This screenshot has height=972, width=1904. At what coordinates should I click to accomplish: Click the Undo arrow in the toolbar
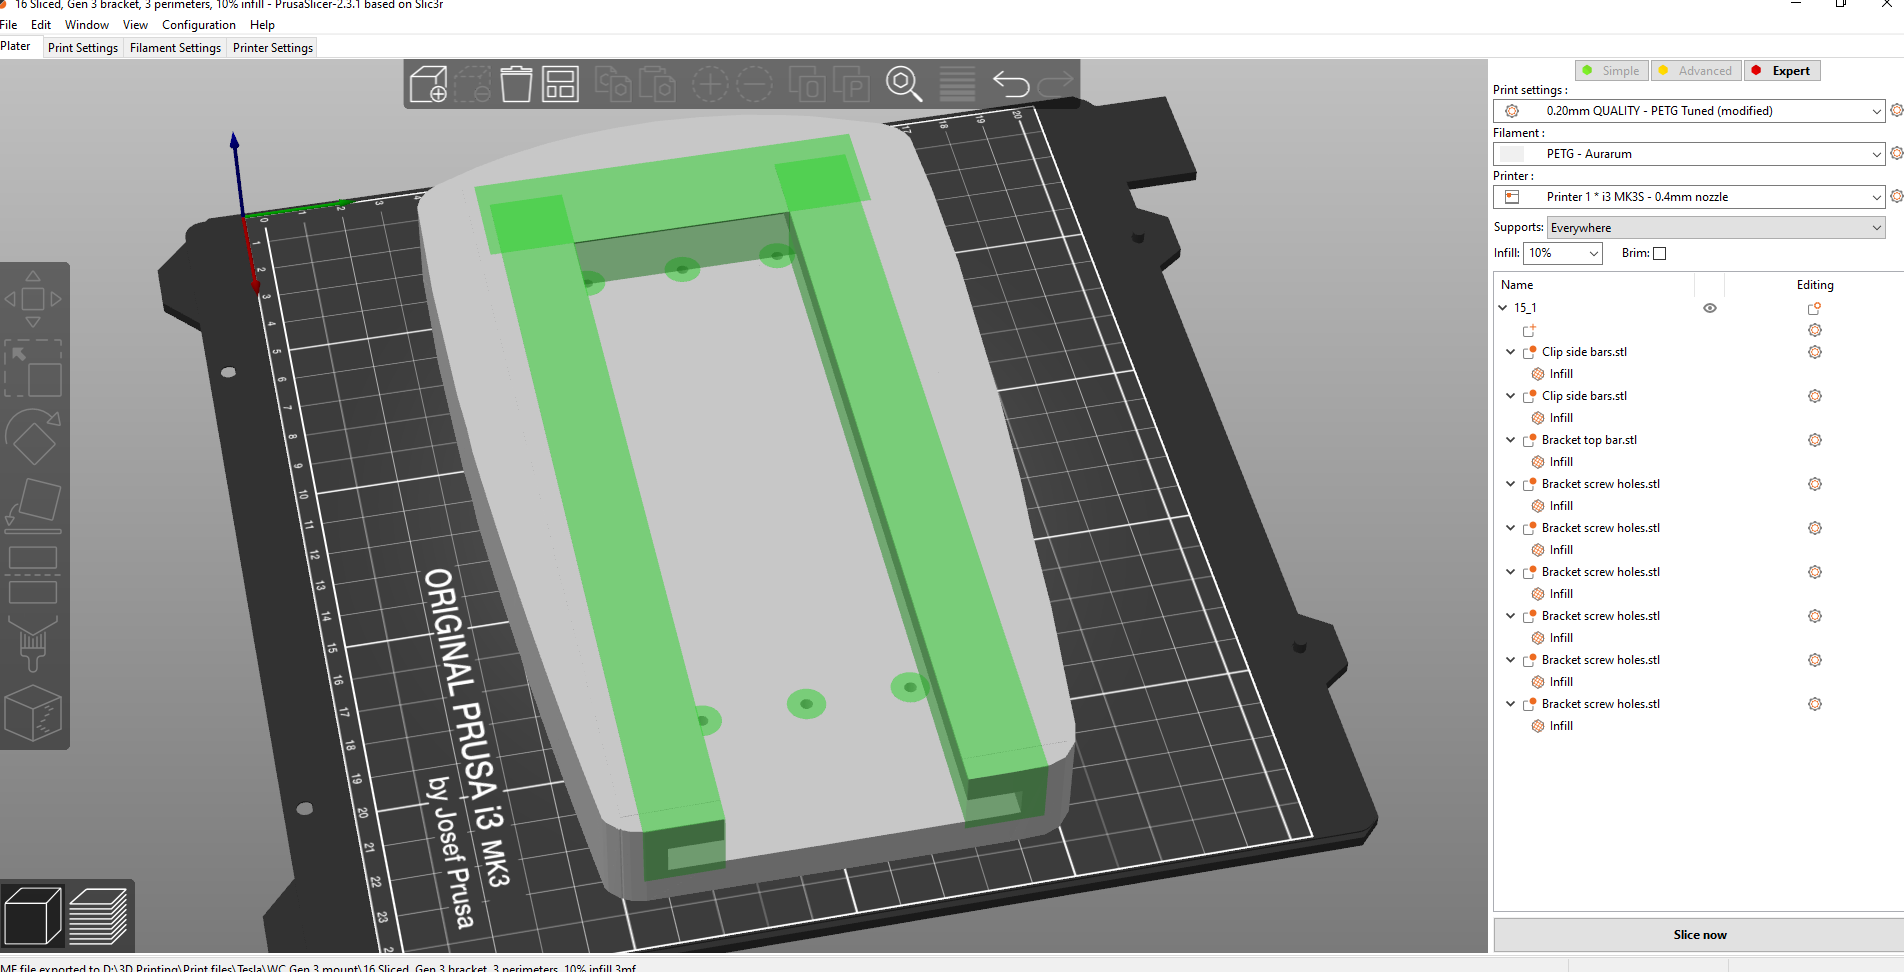point(1011,84)
